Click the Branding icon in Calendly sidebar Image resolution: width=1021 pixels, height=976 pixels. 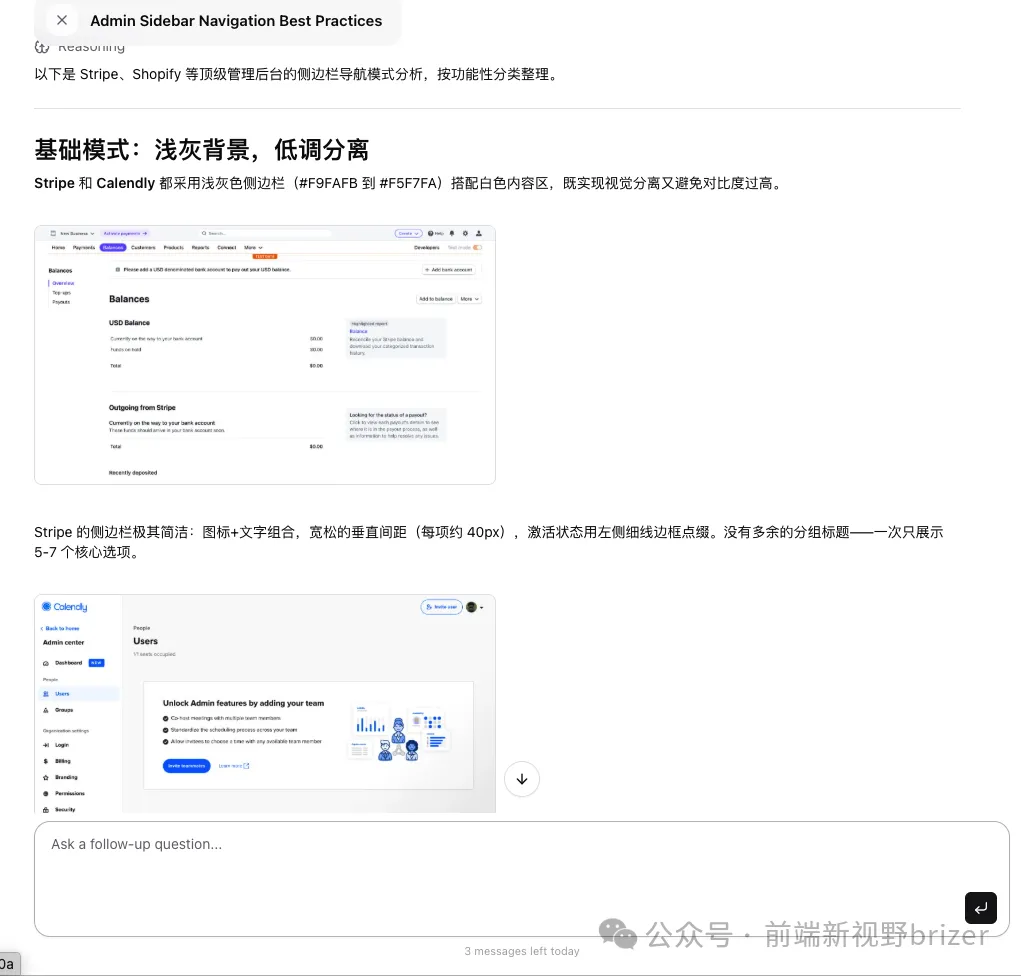click(47, 777)
